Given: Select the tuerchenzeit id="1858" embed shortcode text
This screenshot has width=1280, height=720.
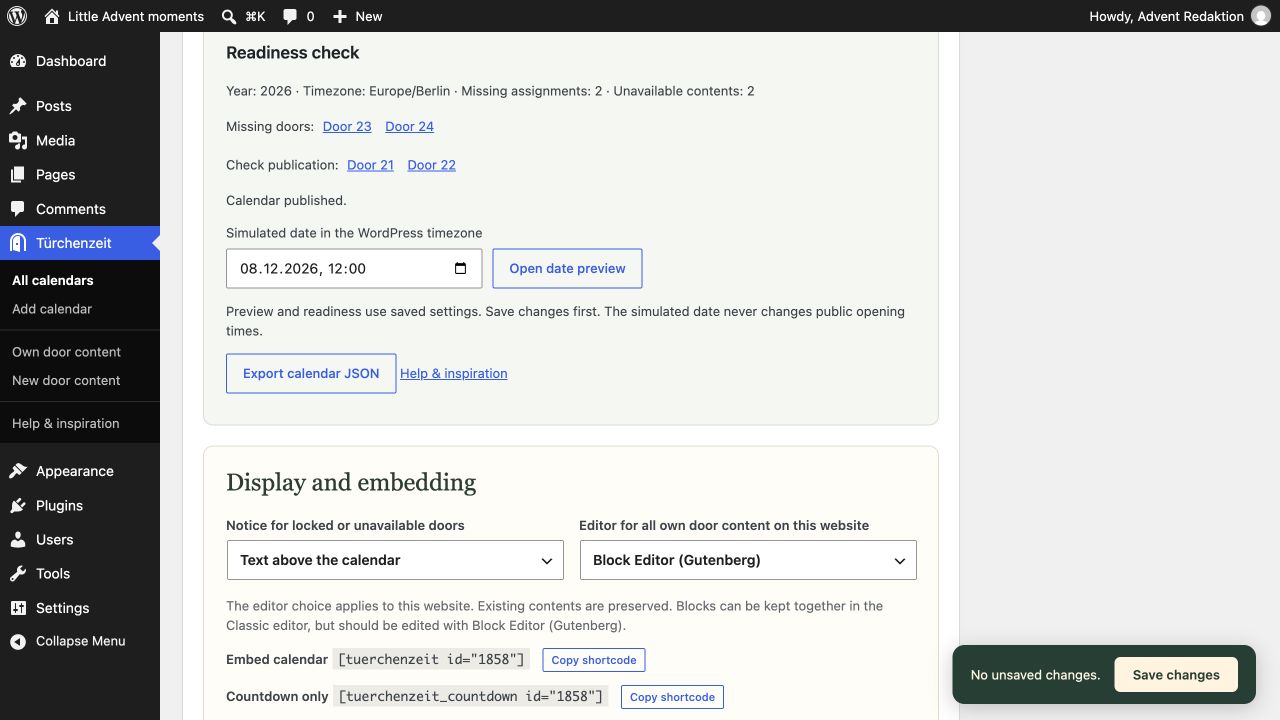Looking at the screenshot, I should click(431, 660).
